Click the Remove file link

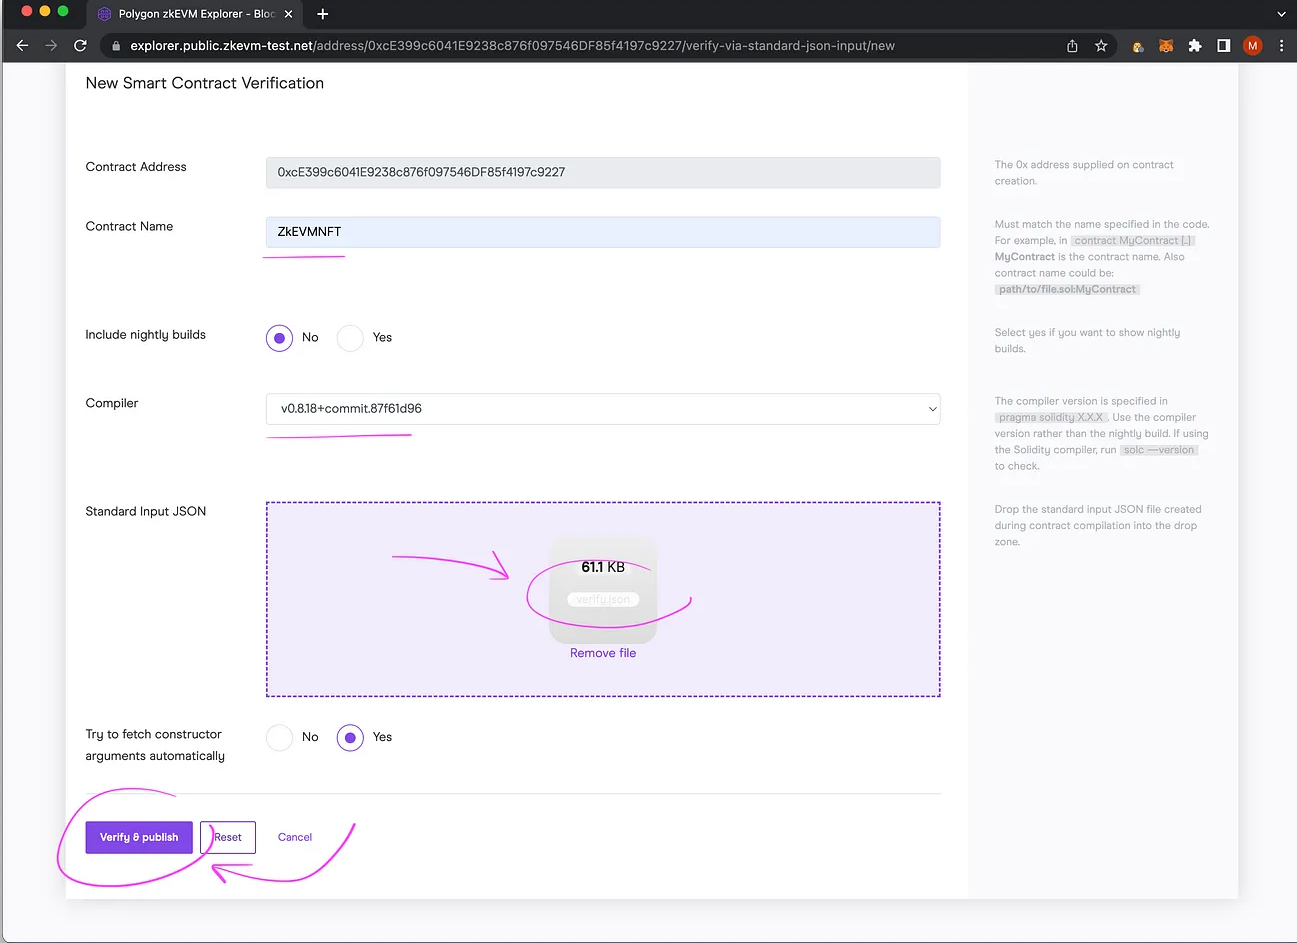pos(602,653)
